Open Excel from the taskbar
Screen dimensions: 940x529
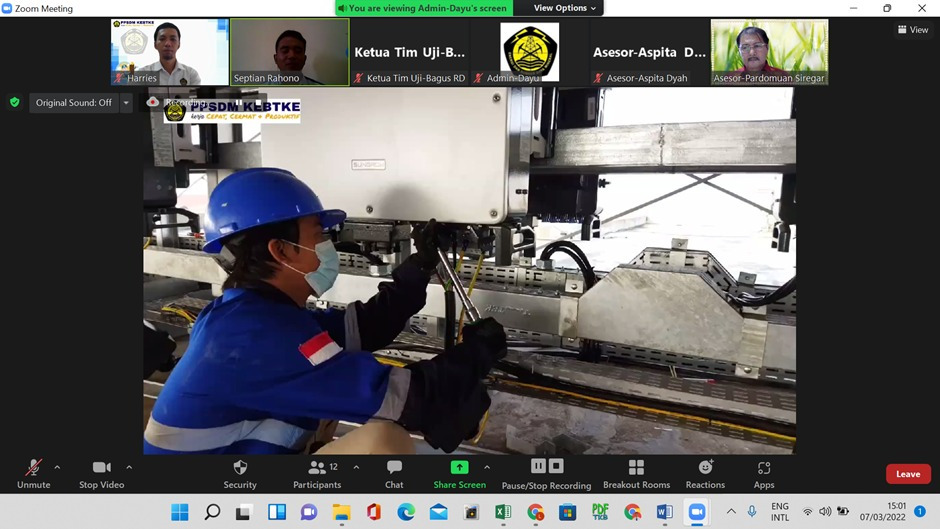pyautogui.click(x=503, y=512)
